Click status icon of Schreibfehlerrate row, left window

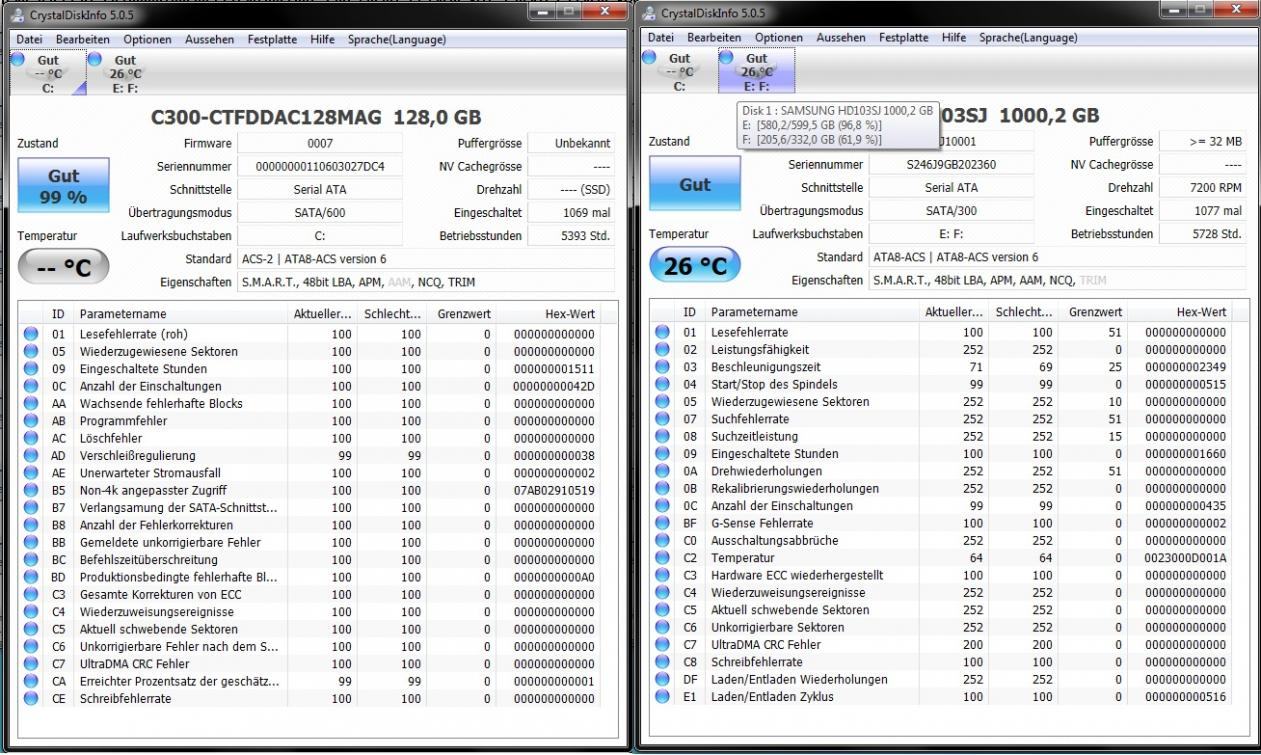coord(31,699)
